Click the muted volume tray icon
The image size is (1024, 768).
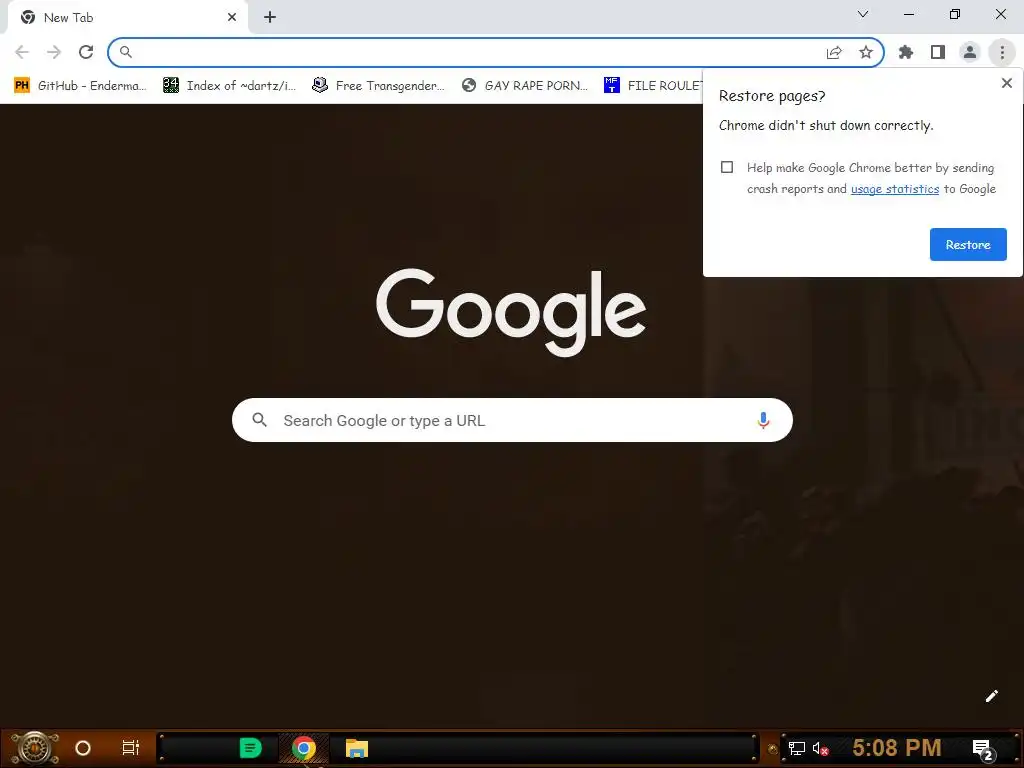point(820,748)
